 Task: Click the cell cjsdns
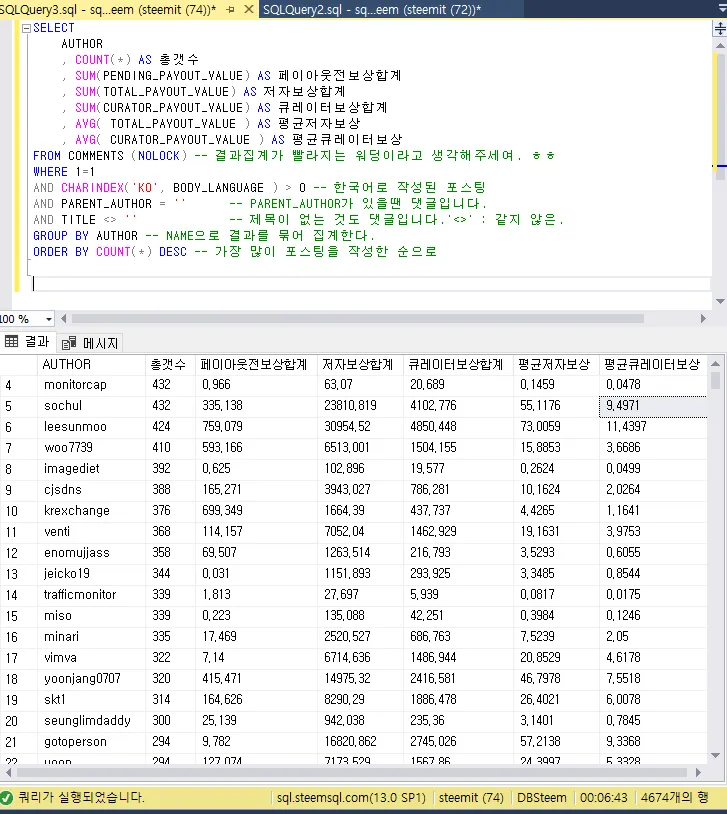coord(91,490)
